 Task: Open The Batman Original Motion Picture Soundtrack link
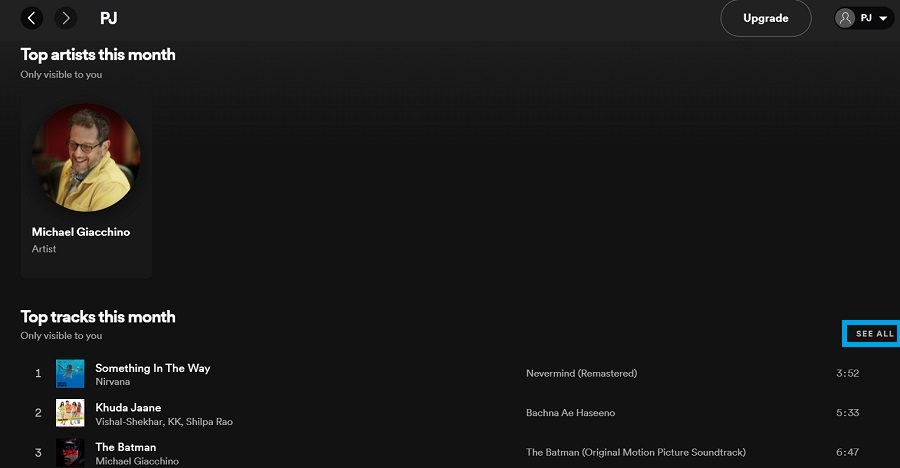tap(636, 452)
